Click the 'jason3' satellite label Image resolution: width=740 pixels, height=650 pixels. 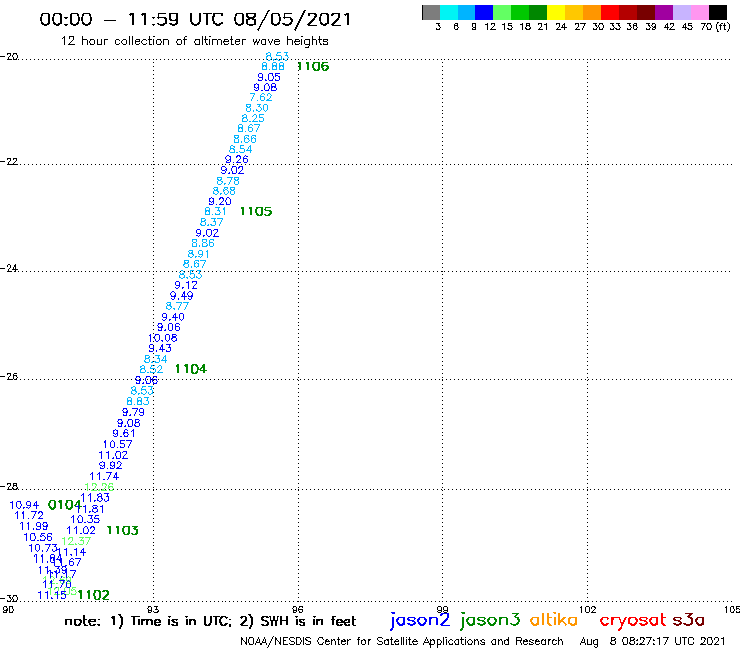tap(490, 620)
